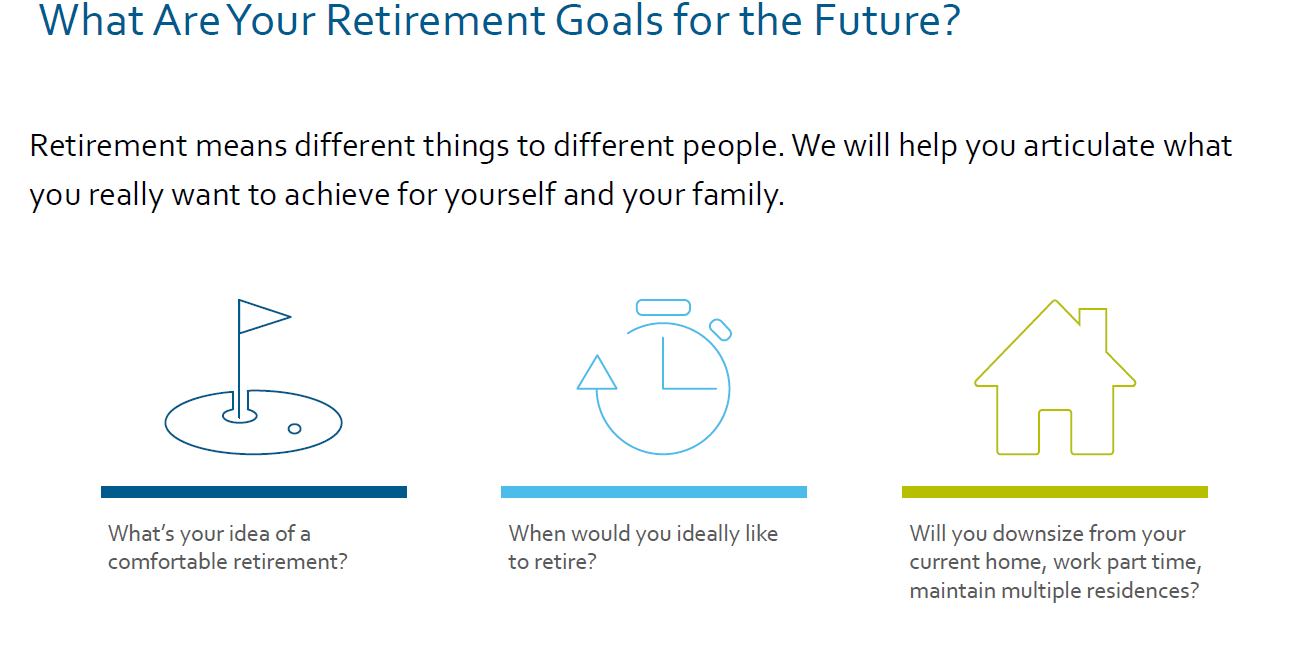Select the light blue divider bar
The height and width of the screenshot is (650, 1303).
pyautogui.click(x=654, y=492)
